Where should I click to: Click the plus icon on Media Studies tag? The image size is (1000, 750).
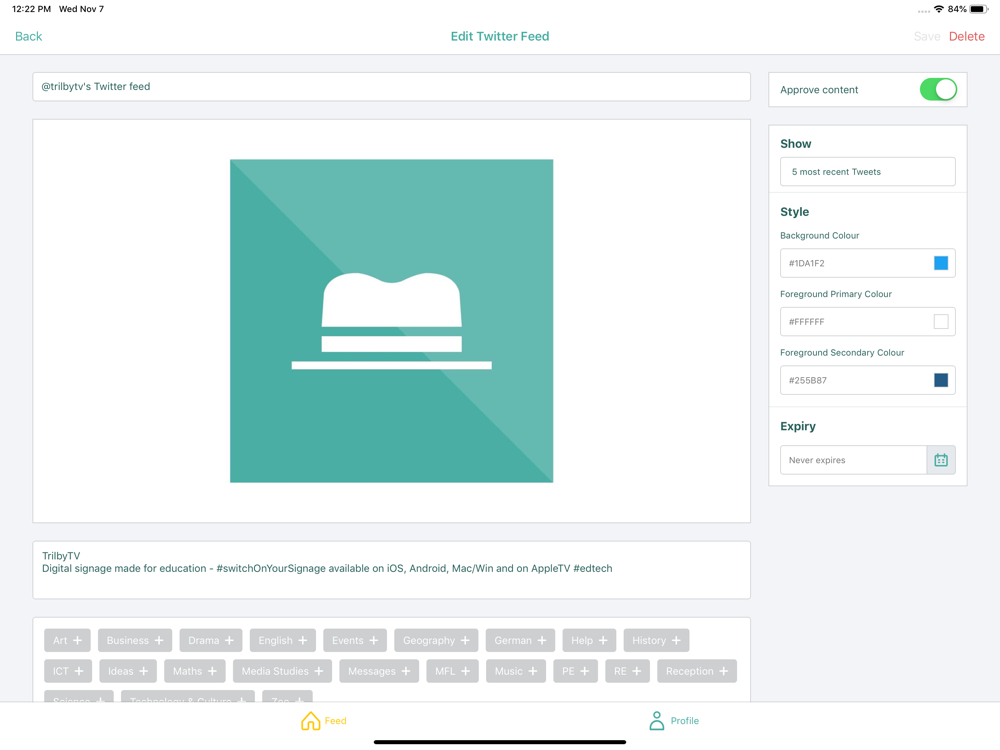click(318, 671)
